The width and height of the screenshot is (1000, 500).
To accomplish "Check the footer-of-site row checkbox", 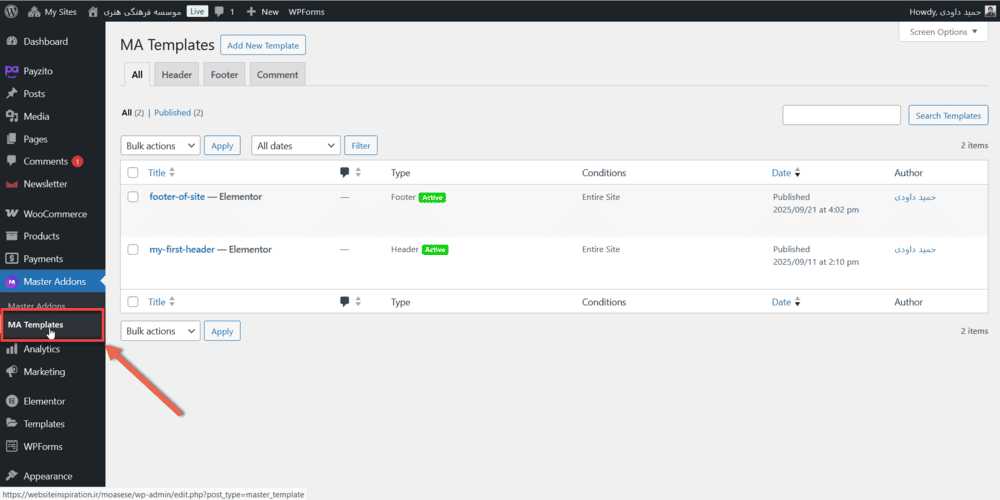I will click(133, 197).
